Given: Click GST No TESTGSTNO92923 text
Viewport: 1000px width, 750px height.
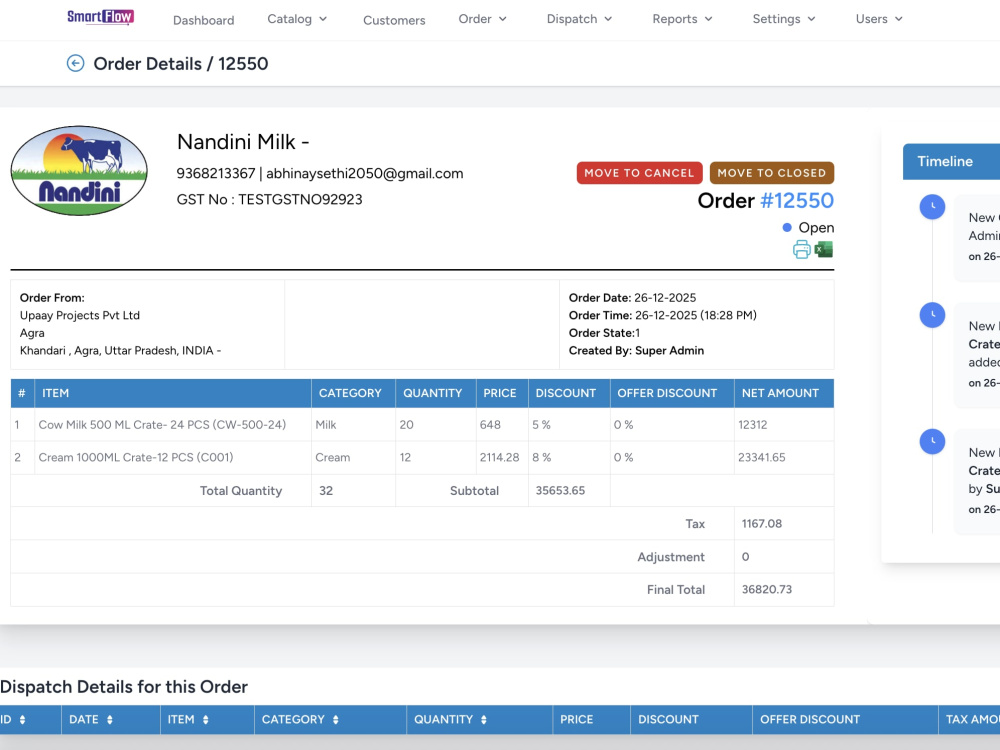Looking at the screenshot, I should [269, 200].
